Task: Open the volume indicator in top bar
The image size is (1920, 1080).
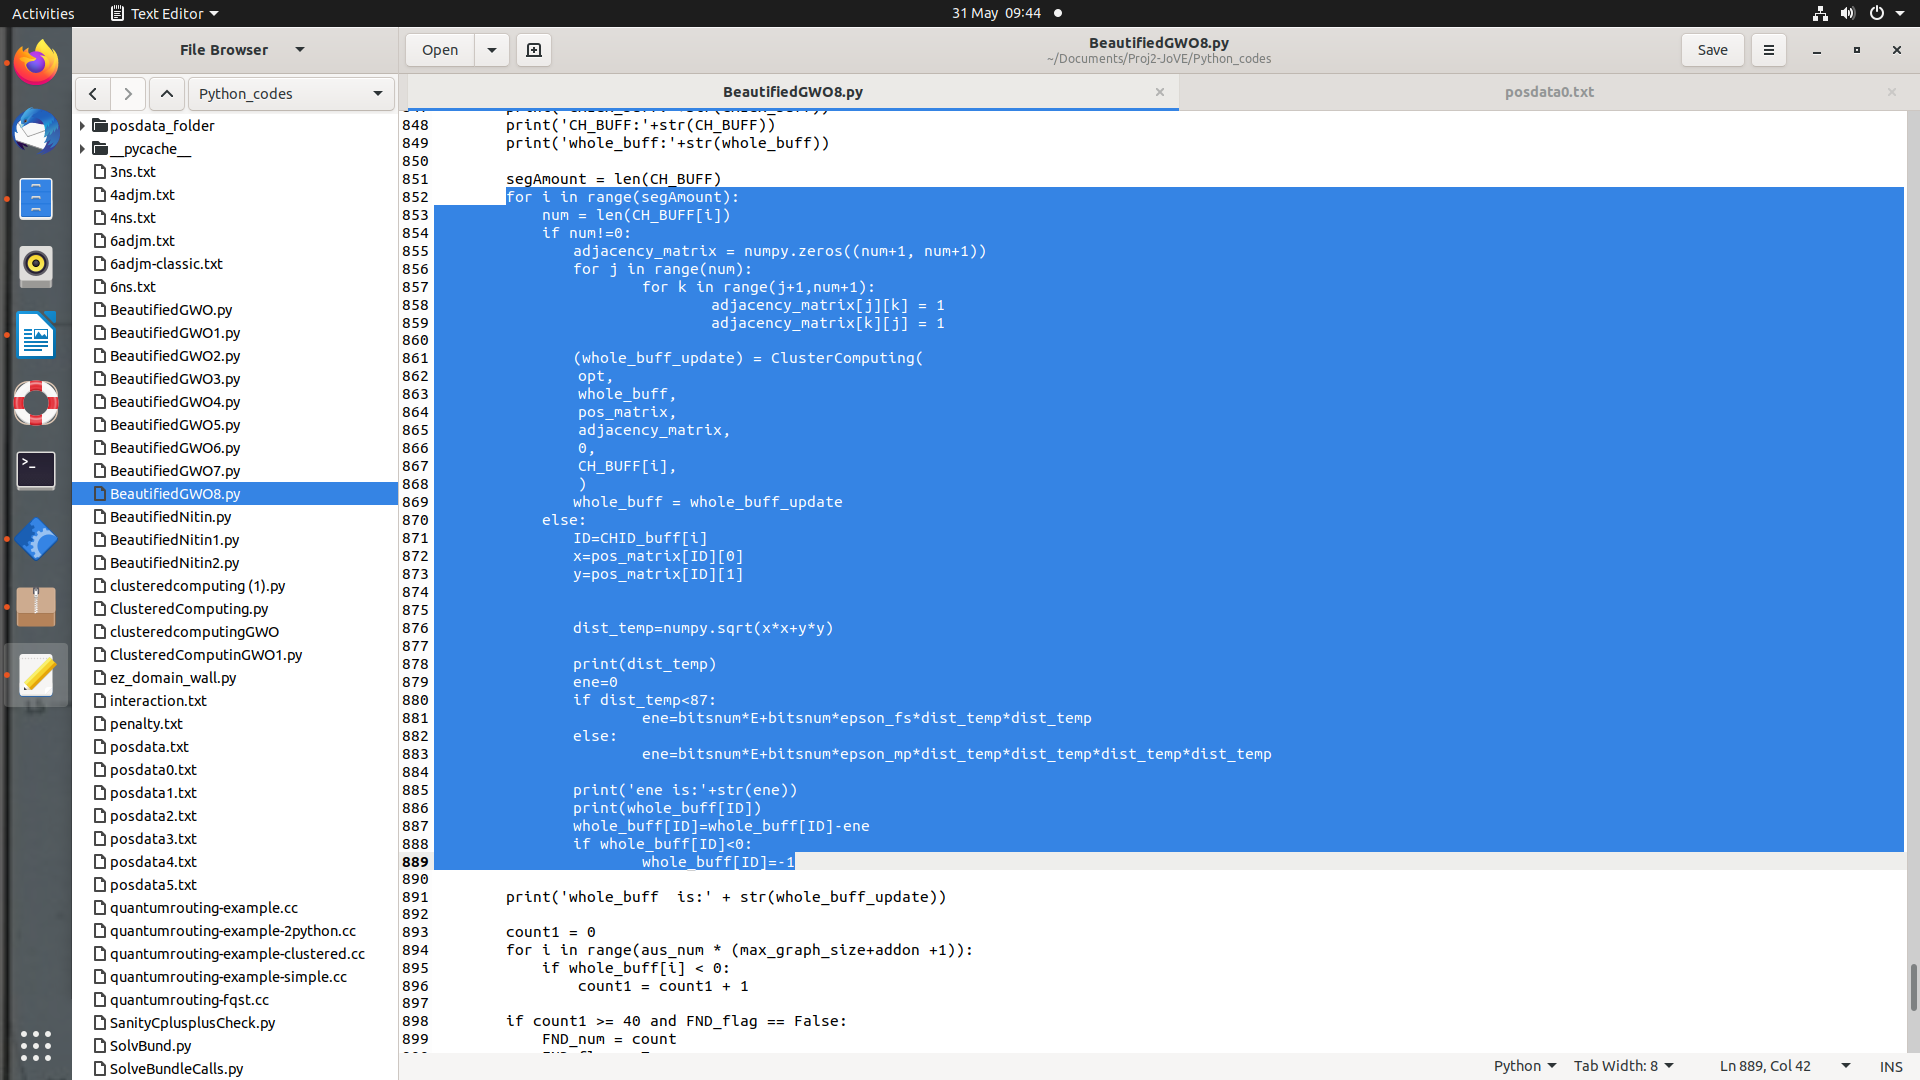Action: coord(1847,13)
